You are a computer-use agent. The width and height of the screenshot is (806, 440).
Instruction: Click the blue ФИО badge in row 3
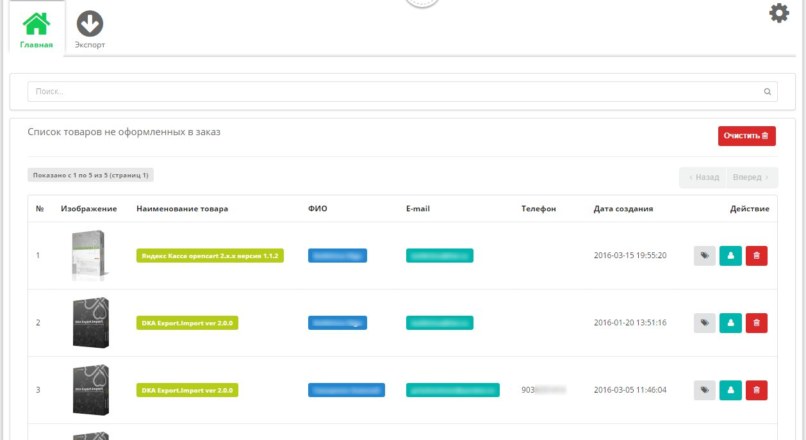(x=346, y=390)
